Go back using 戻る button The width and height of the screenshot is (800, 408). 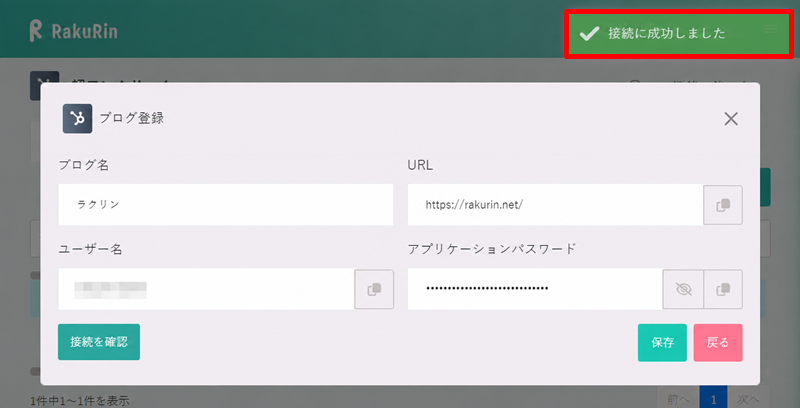(x=718, y=343)
